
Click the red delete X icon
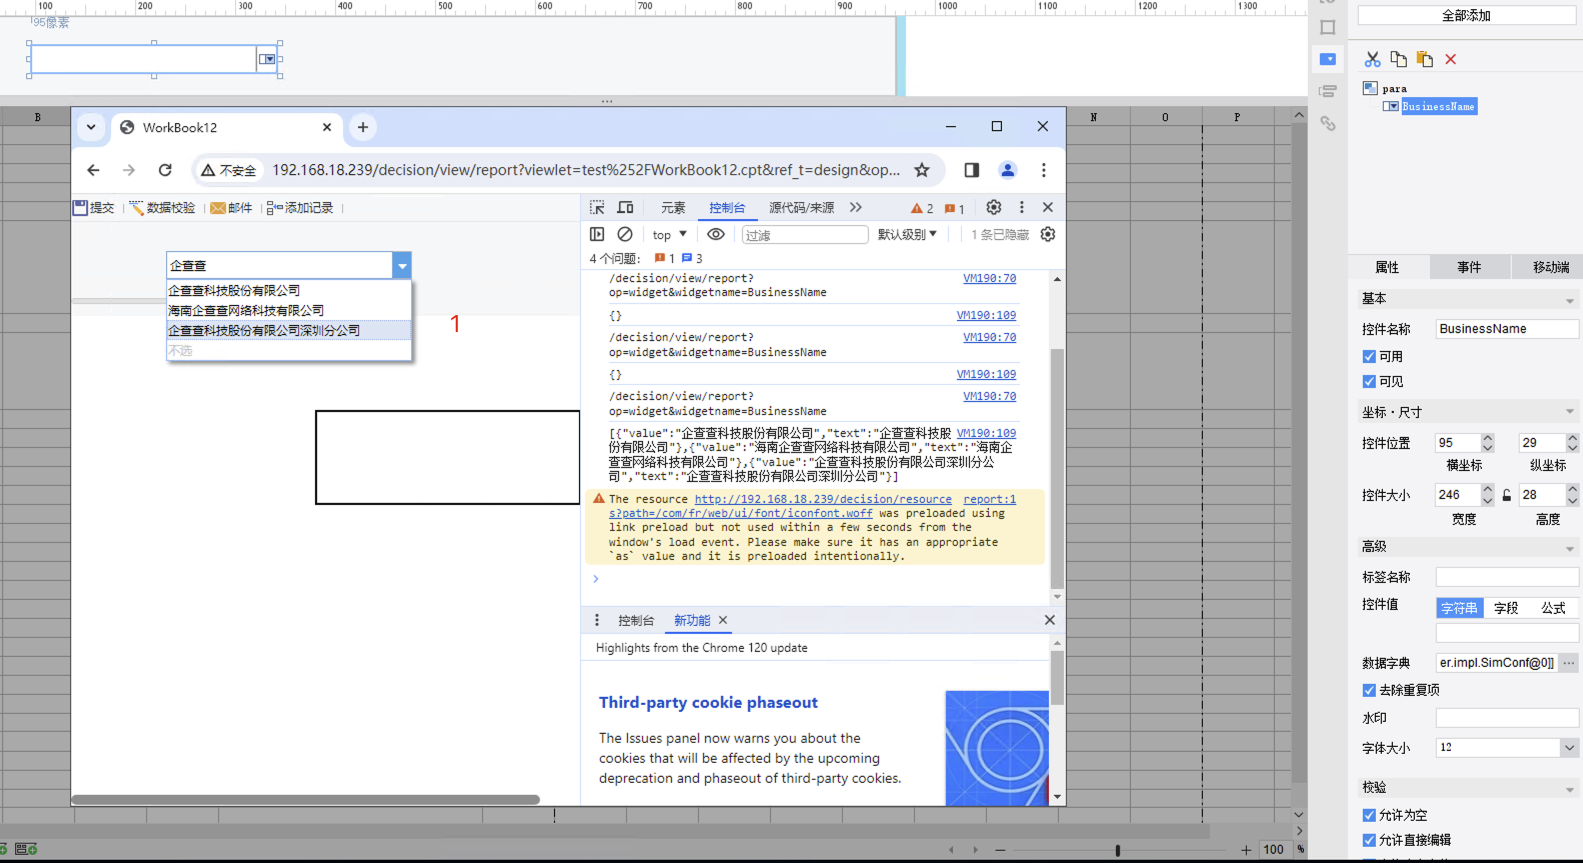pos(1450,59)
